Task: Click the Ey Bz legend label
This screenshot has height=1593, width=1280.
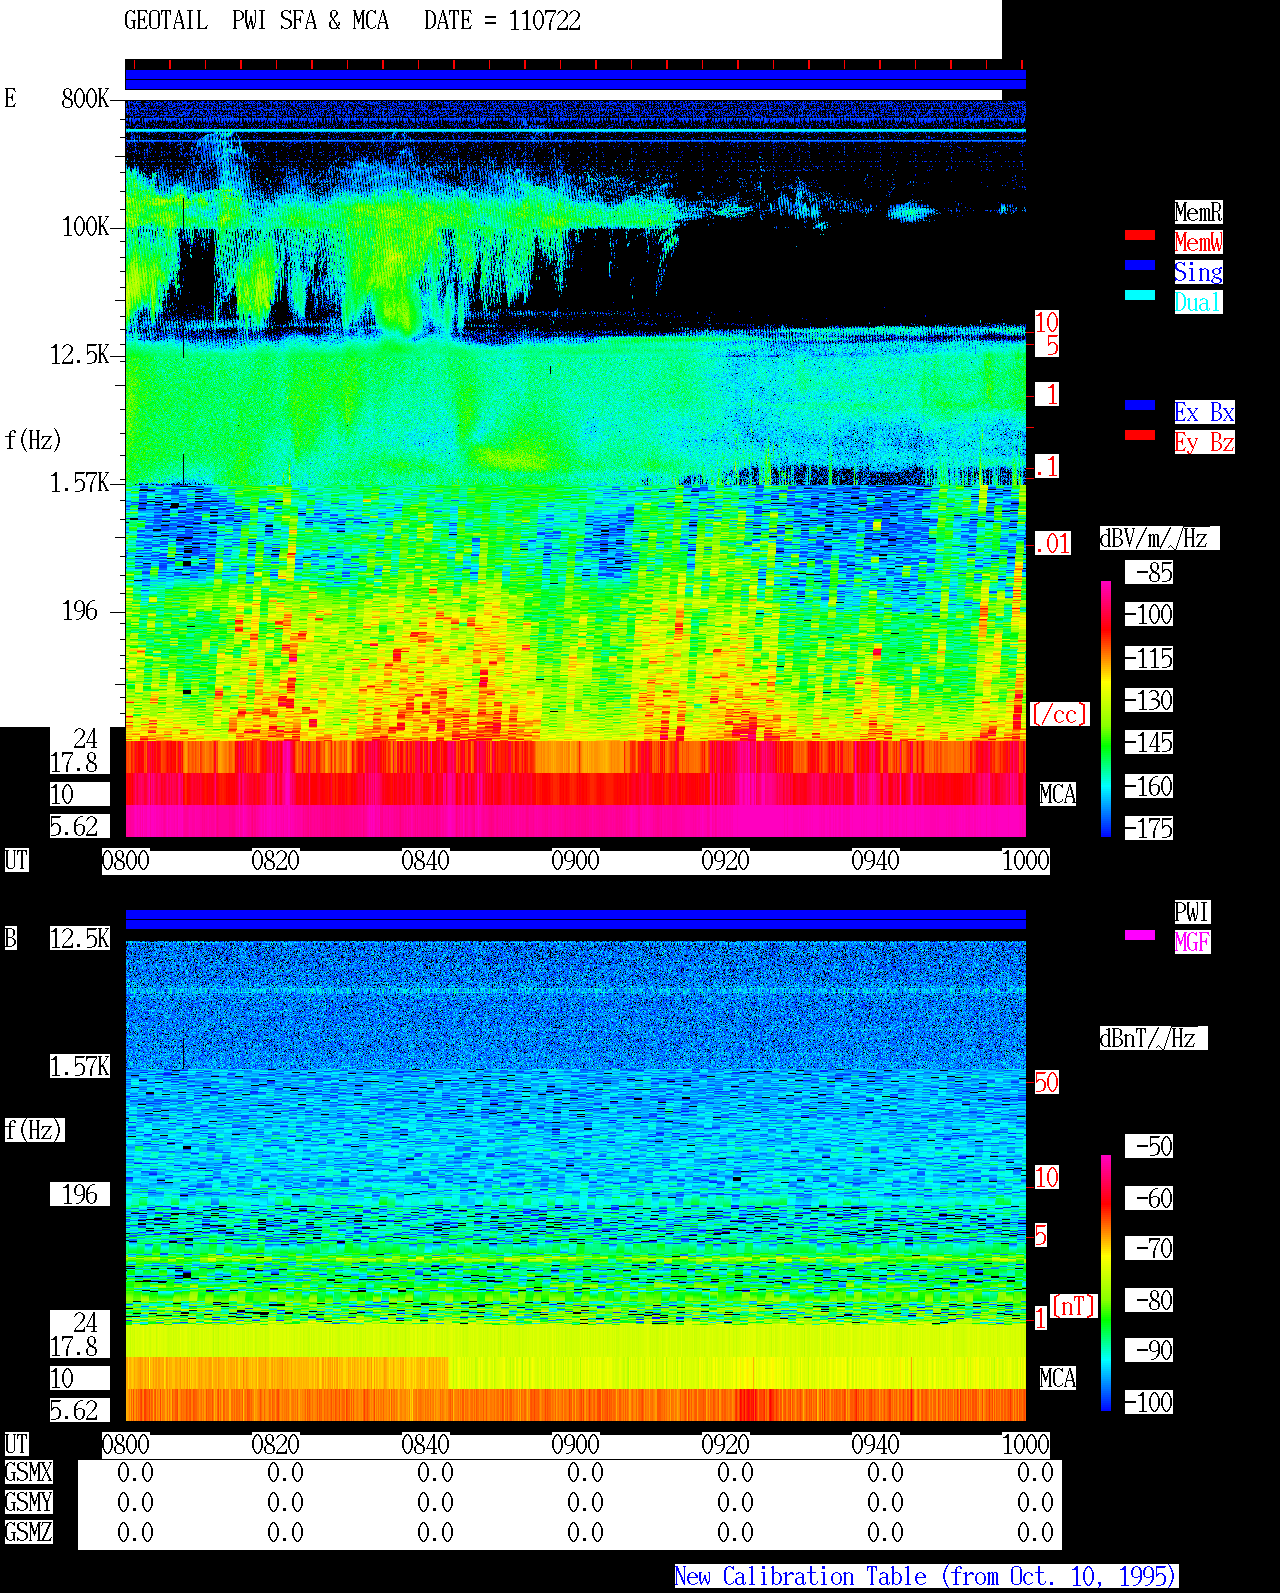Action: [x=1204, y=442]
